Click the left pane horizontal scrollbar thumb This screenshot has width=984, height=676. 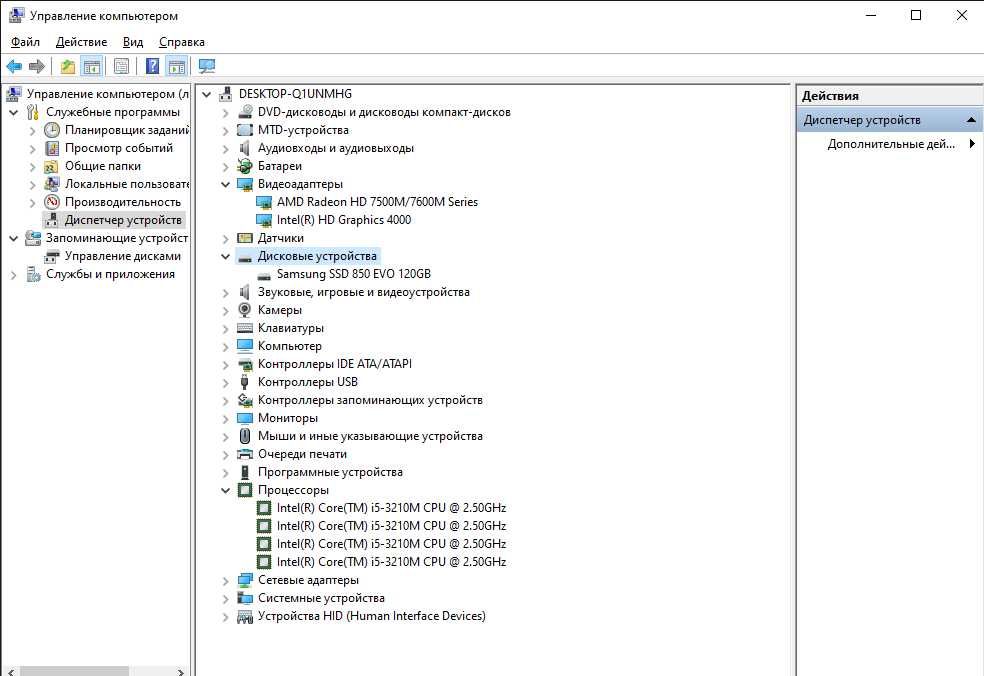click(x=74, y=672)
